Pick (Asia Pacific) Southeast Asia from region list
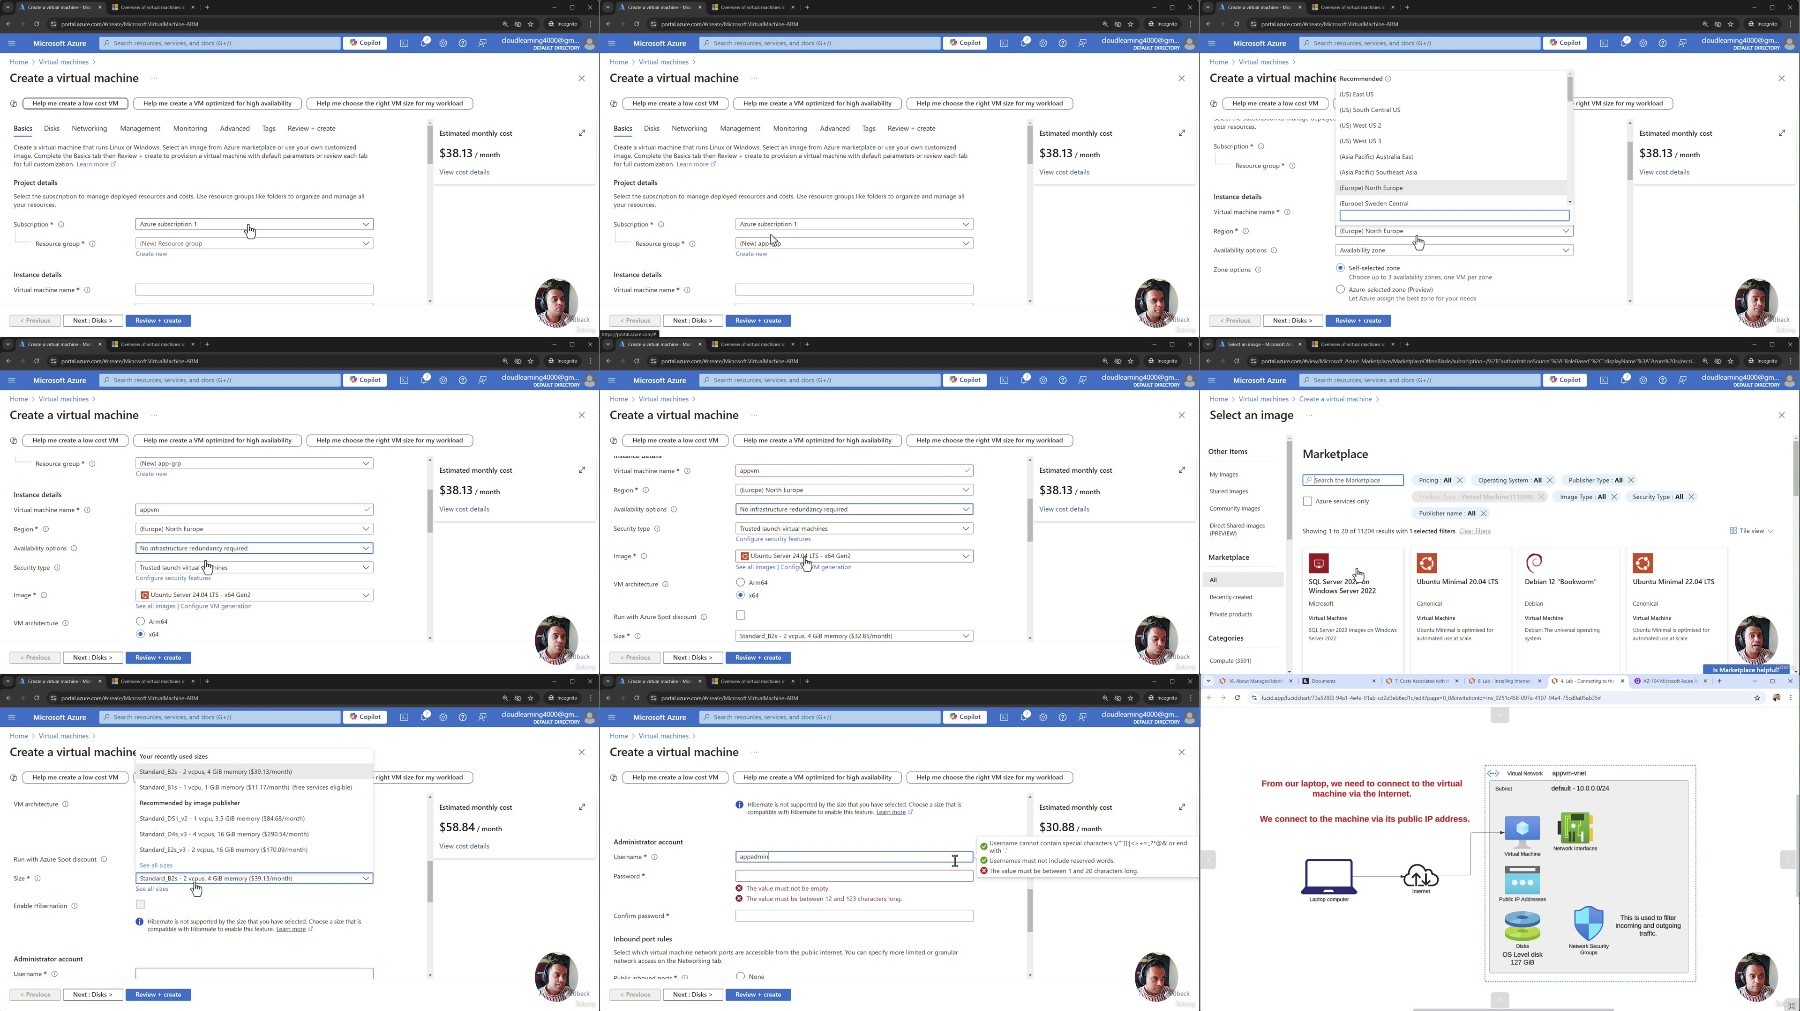This screenshot has height=1011, width=1800. [1451, 172]
